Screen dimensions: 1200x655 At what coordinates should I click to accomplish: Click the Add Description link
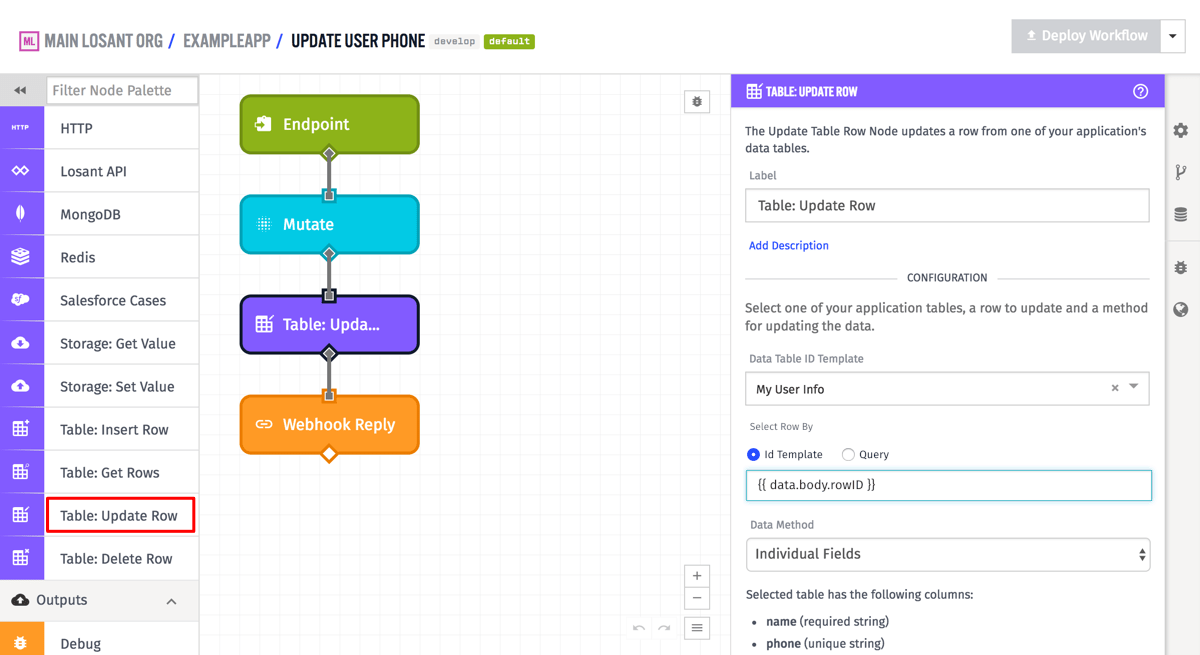click(x=789, y=245)
